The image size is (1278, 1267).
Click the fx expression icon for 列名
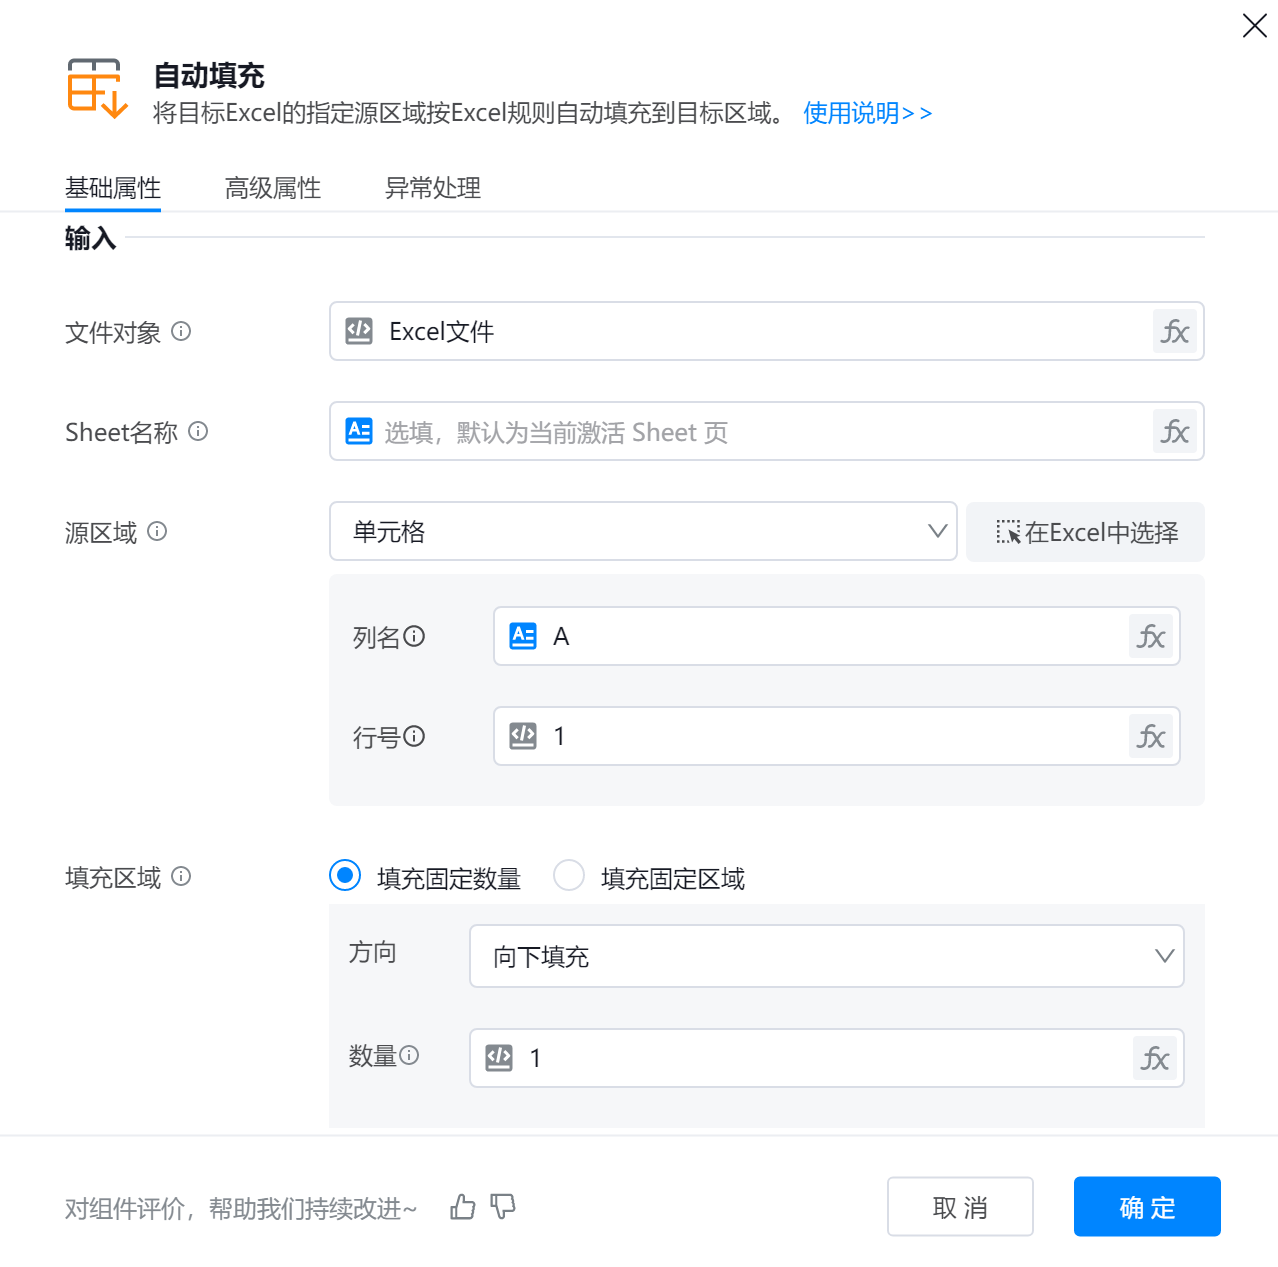[1150, 637]
